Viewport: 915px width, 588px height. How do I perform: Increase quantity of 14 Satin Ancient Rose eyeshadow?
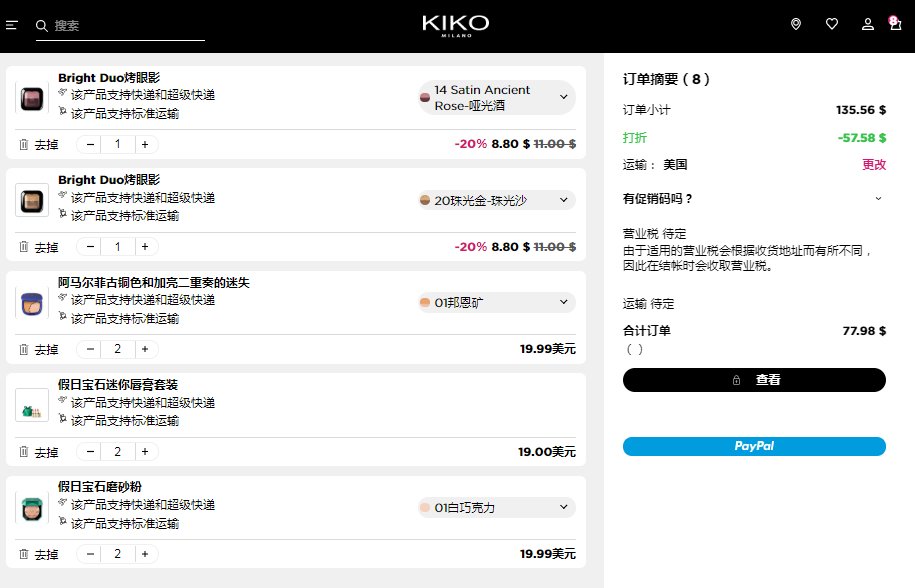tap(145, 144)
